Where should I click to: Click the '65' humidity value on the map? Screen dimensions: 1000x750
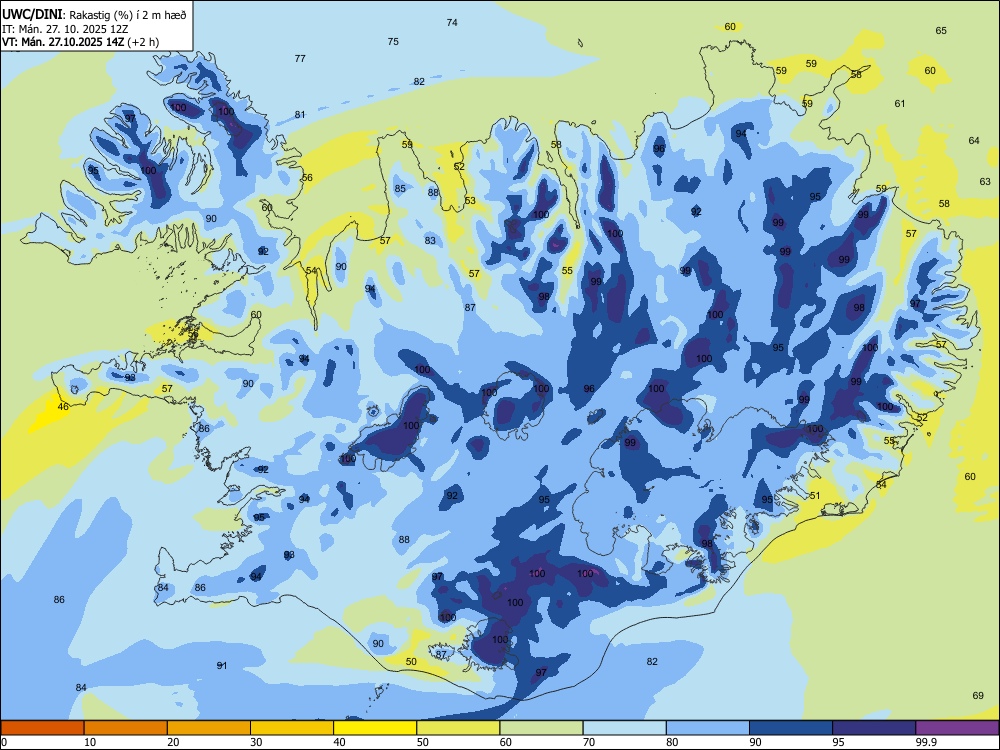[x=941, y=31]
